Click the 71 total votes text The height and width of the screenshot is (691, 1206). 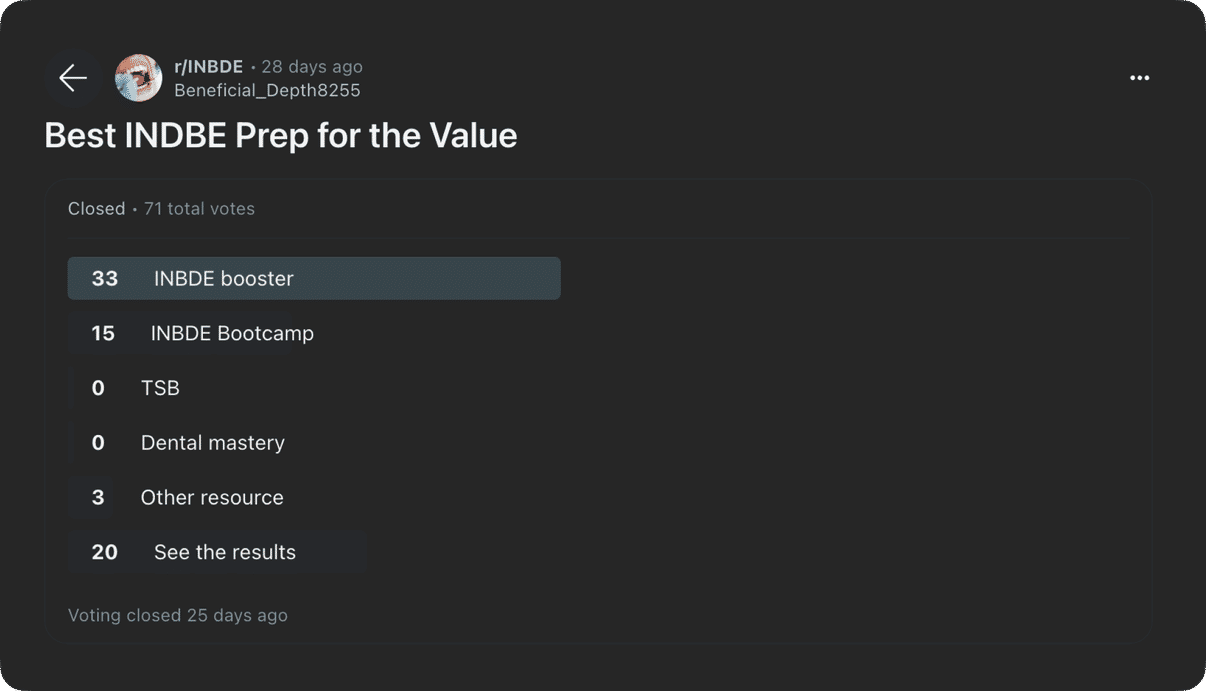pyautogui.click(x=199, y=209)
